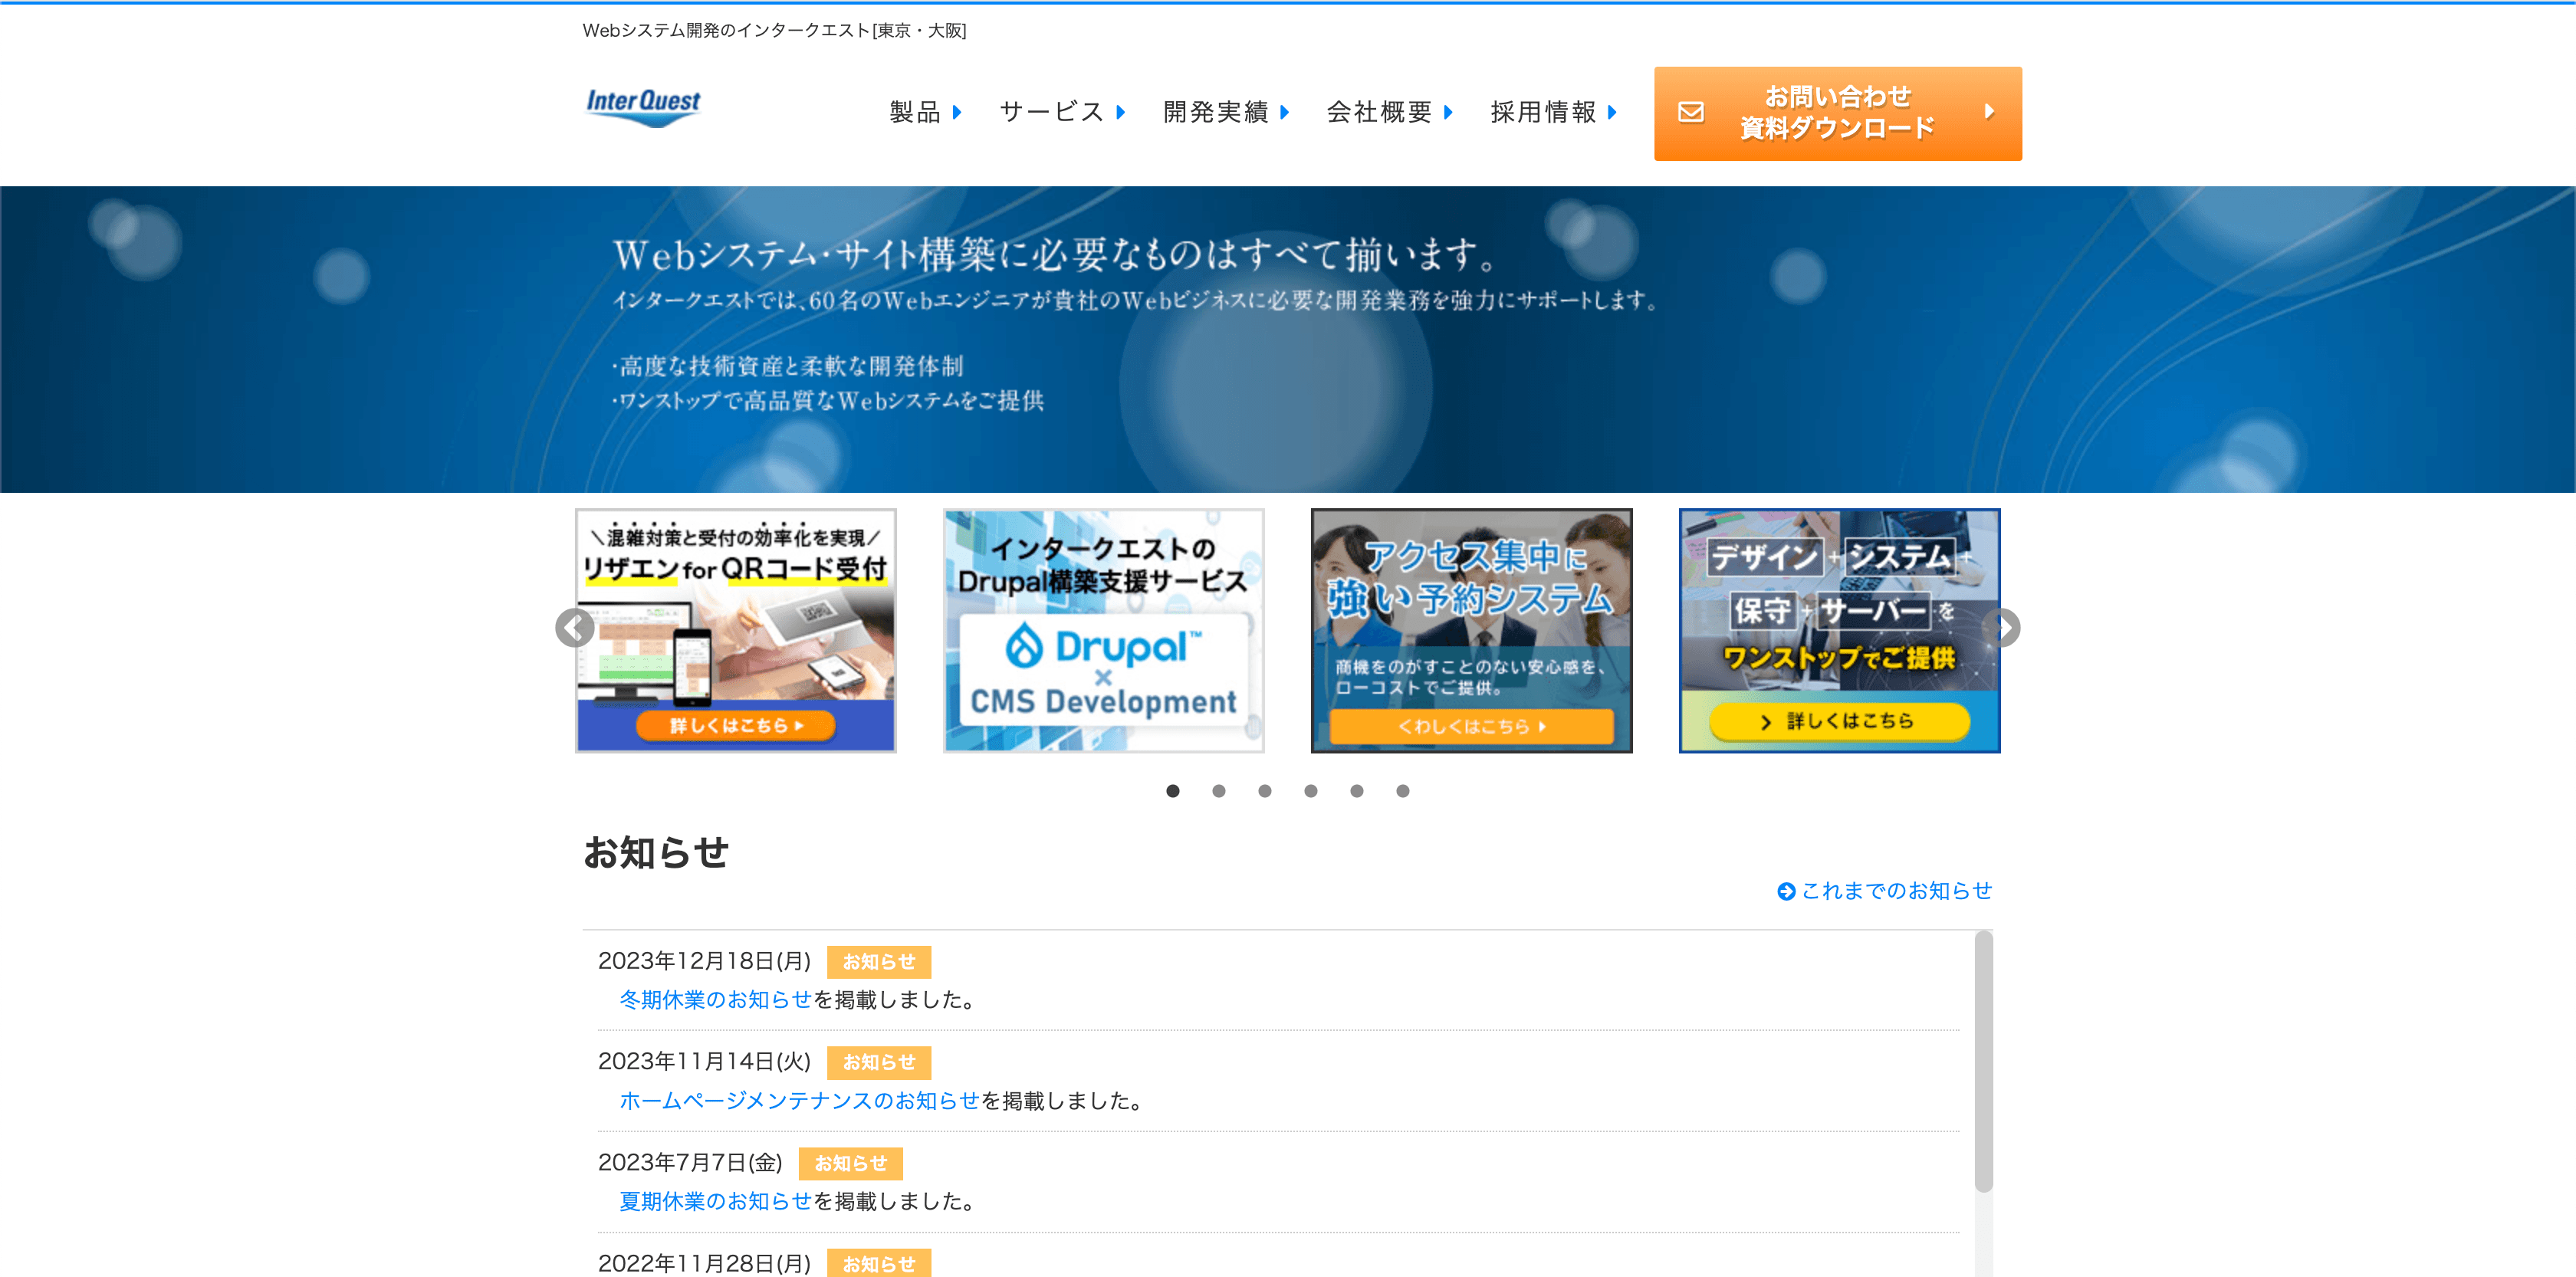Expand the 開発実績 menu
Viewport: 2576px width, 1277px height.
1225,113
